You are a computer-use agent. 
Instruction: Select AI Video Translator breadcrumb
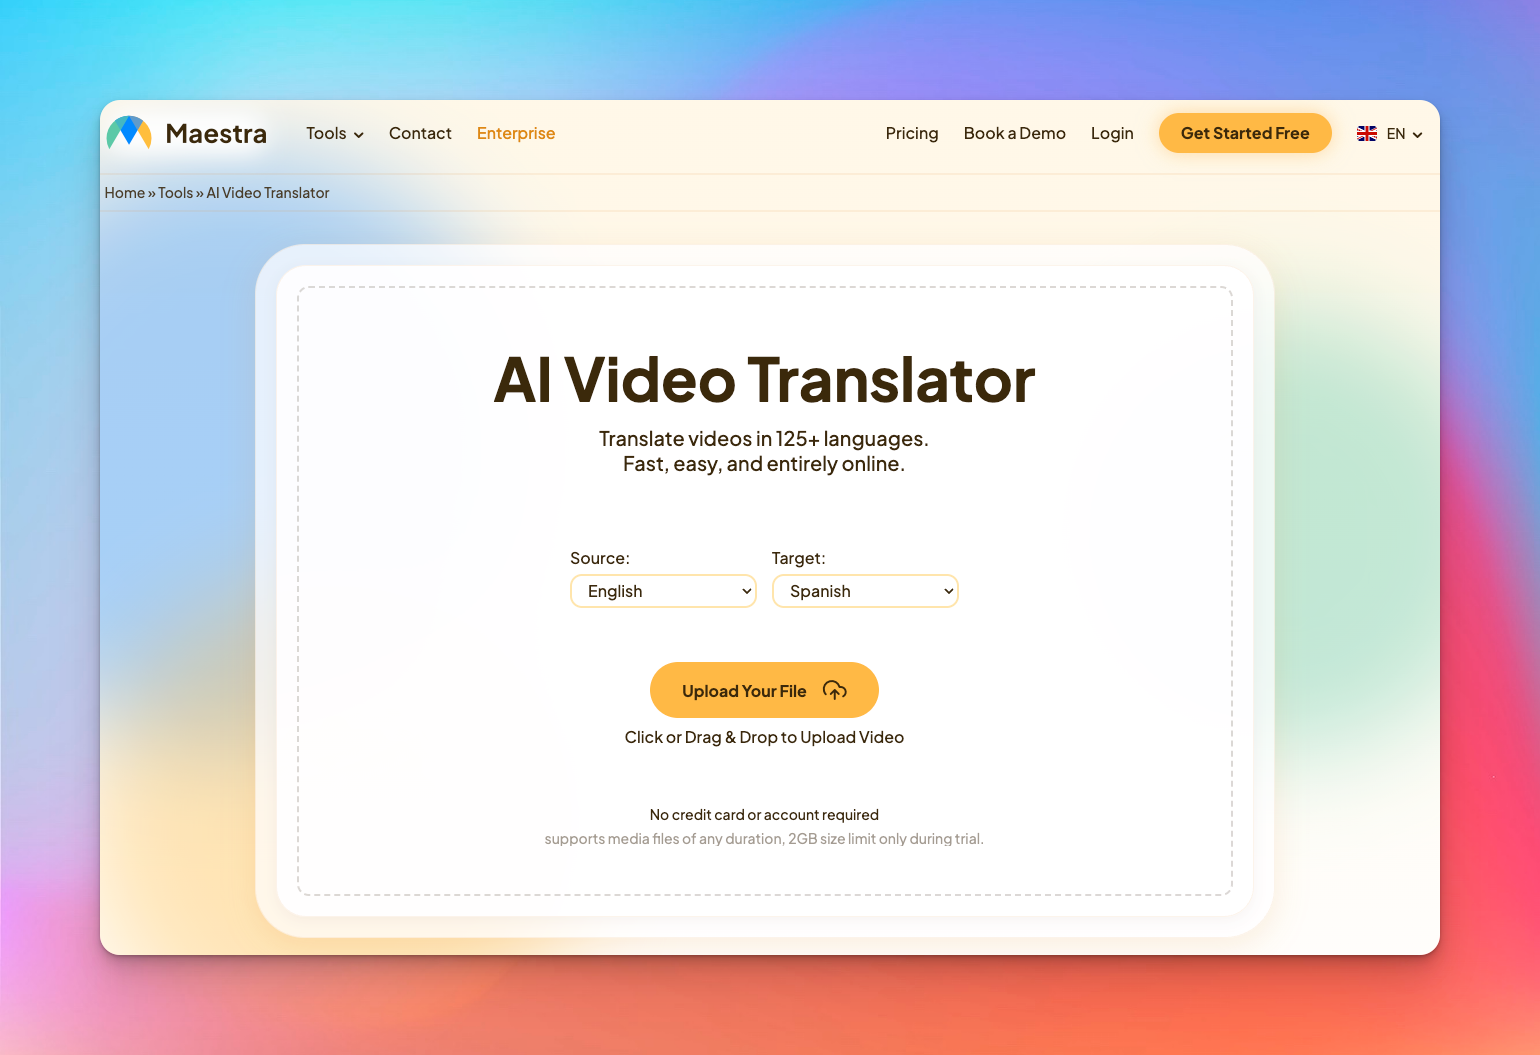coord(267,193)
